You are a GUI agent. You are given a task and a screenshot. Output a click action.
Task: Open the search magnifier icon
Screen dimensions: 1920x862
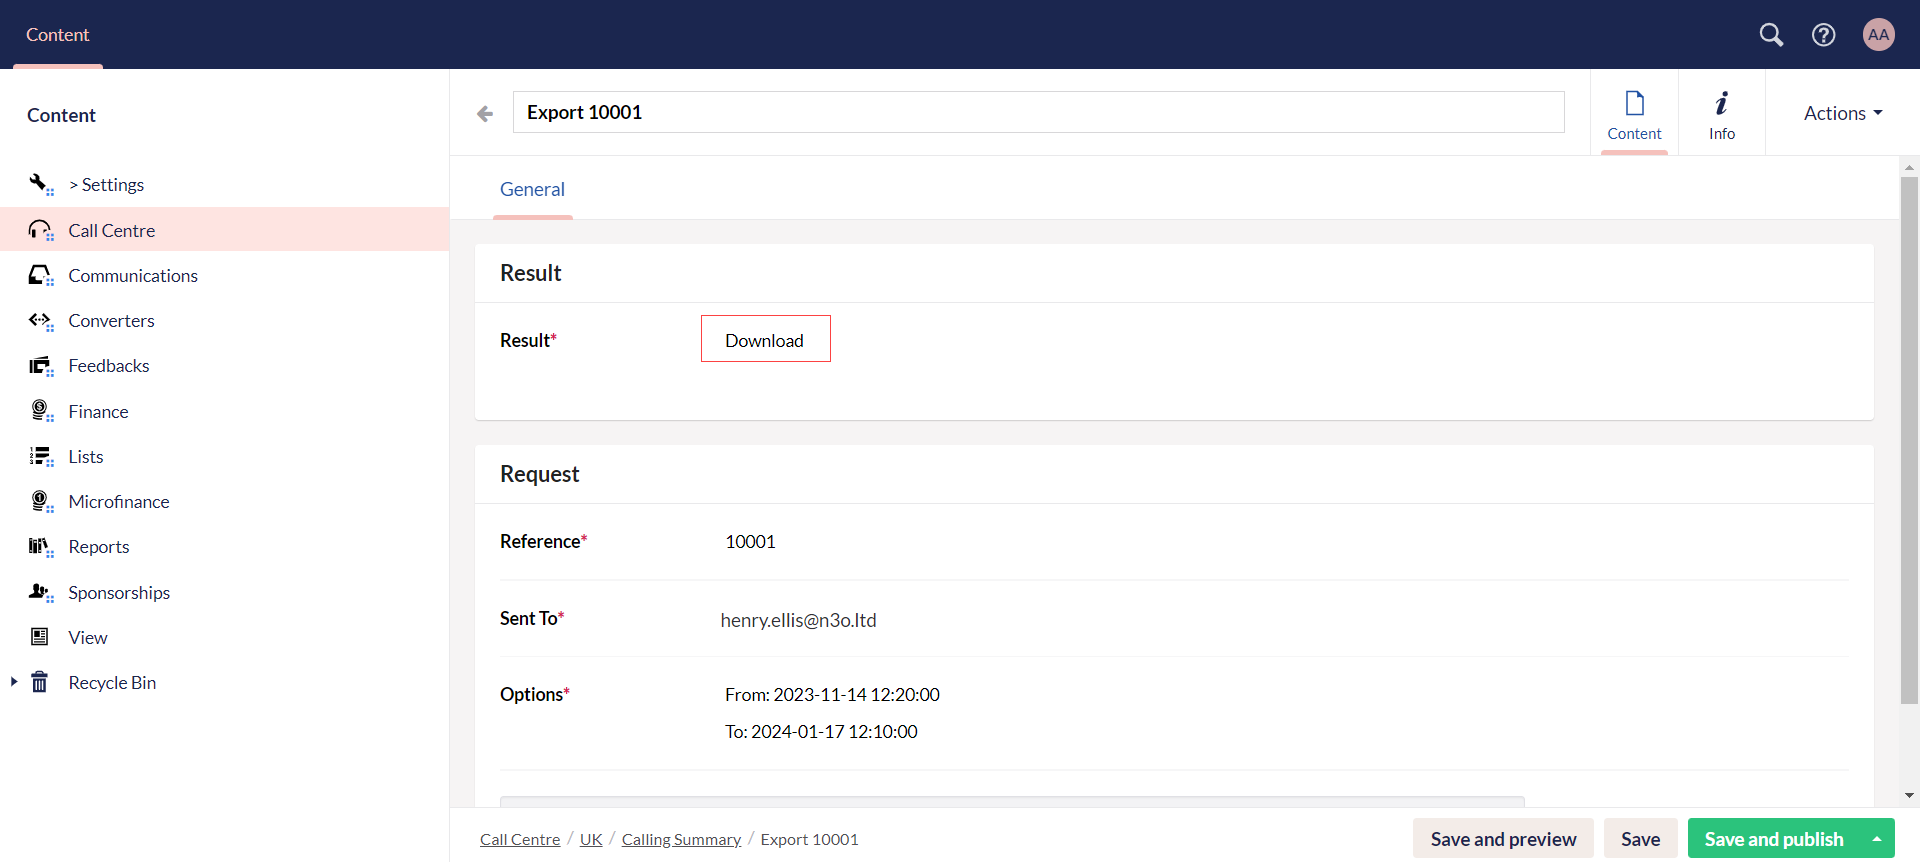1771,35
